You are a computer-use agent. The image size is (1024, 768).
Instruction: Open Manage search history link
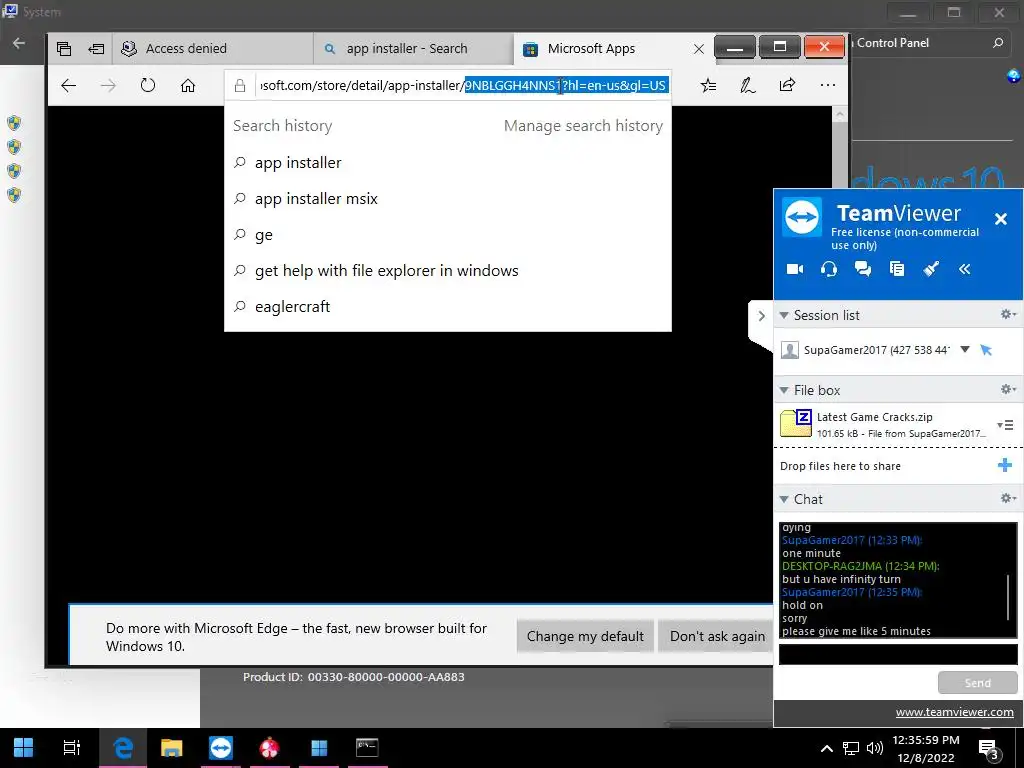pyautogui.click(x=583, y=125)
